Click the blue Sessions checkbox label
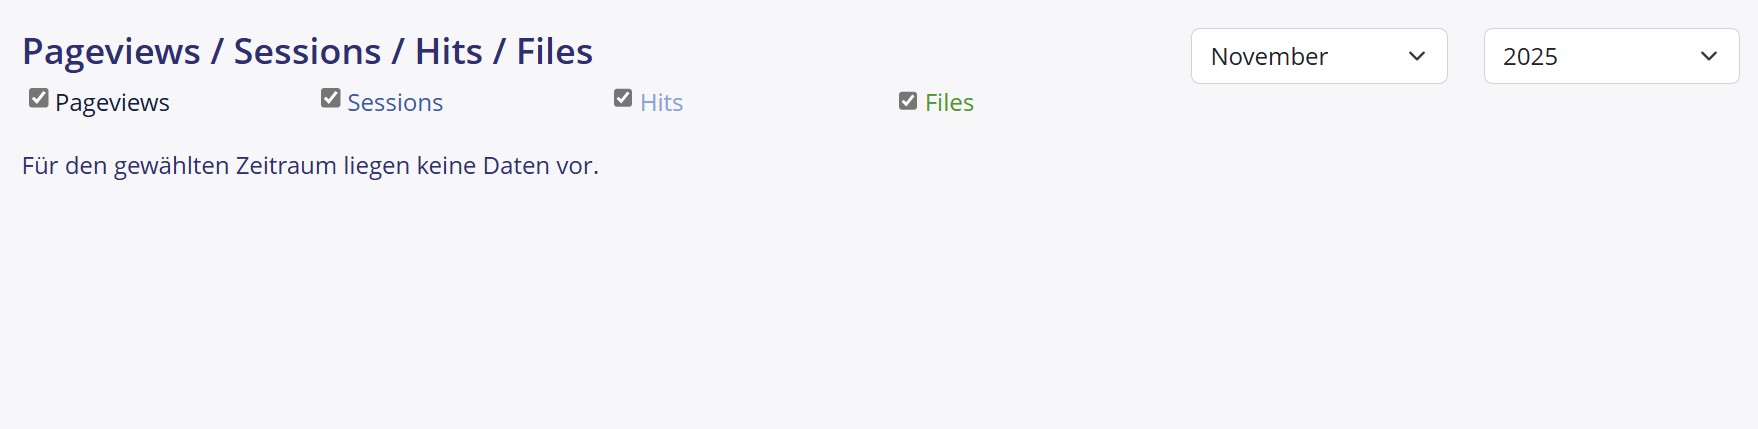The image size is (1758, 429). (x=395, y=103)
